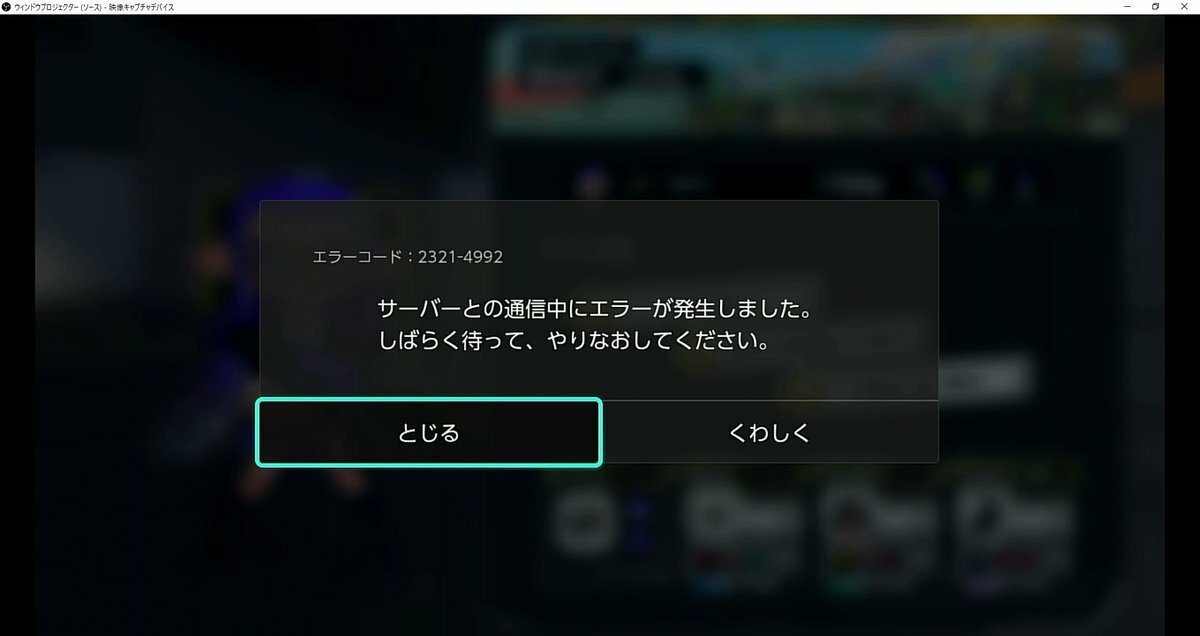This screenshot has width=1200, height=636.
Task: Minimize the window projector
Action: click(x=1128, y=7)
